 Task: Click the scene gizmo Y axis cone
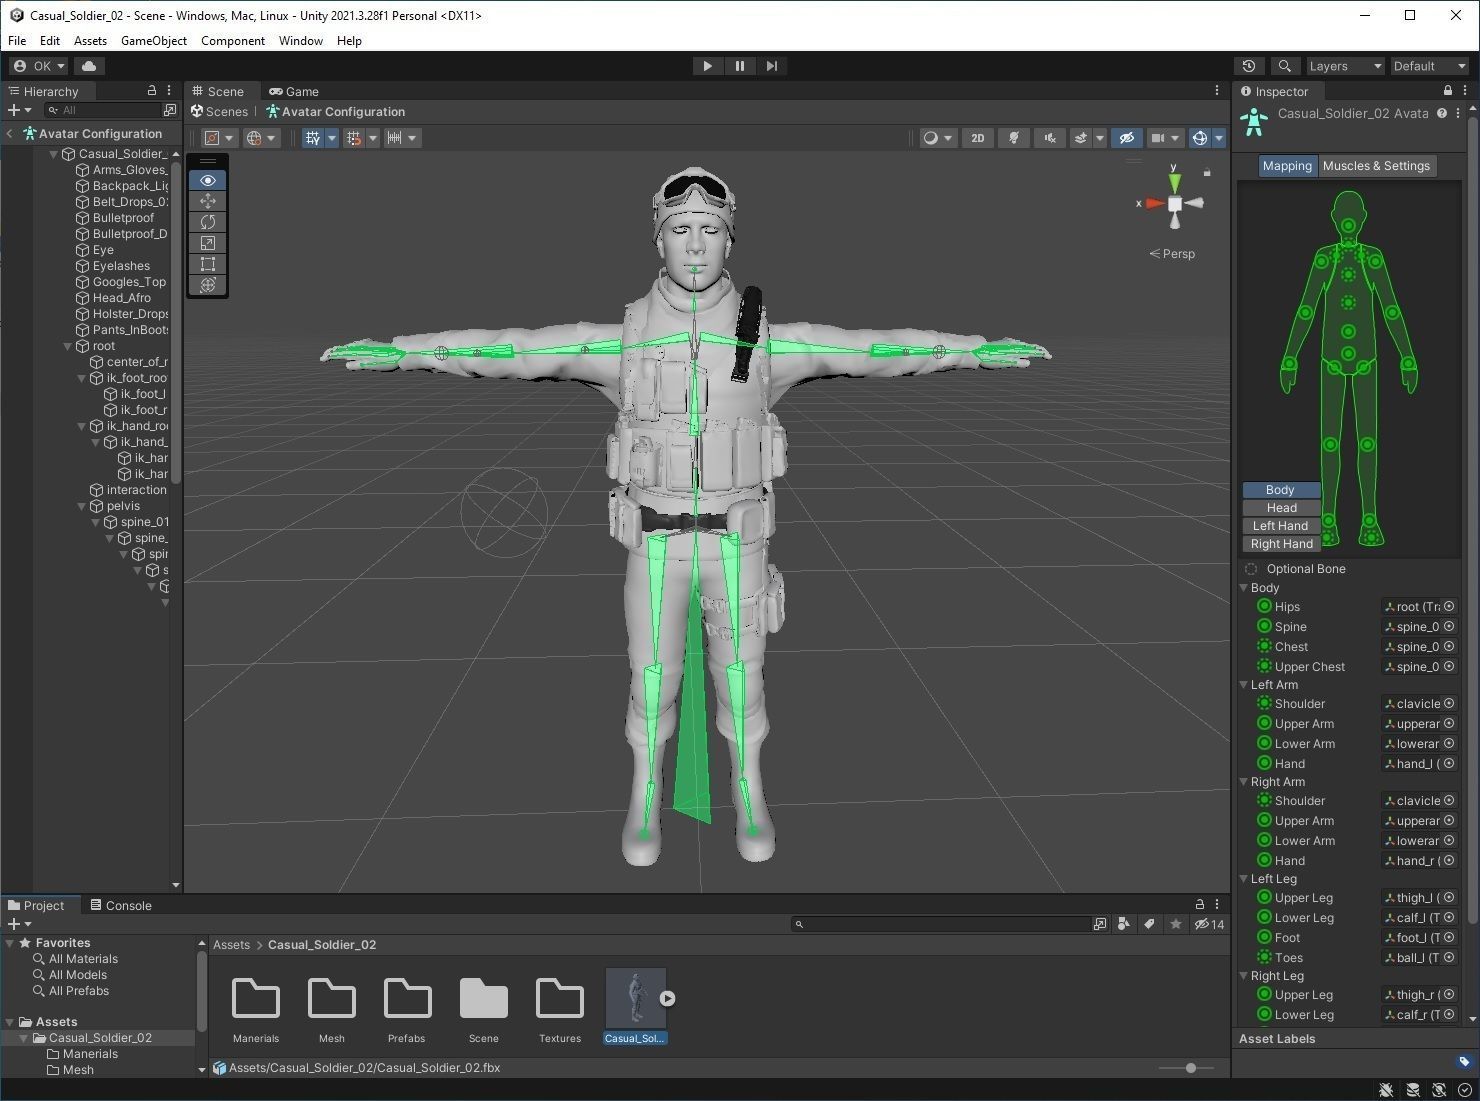[1174, 182]
